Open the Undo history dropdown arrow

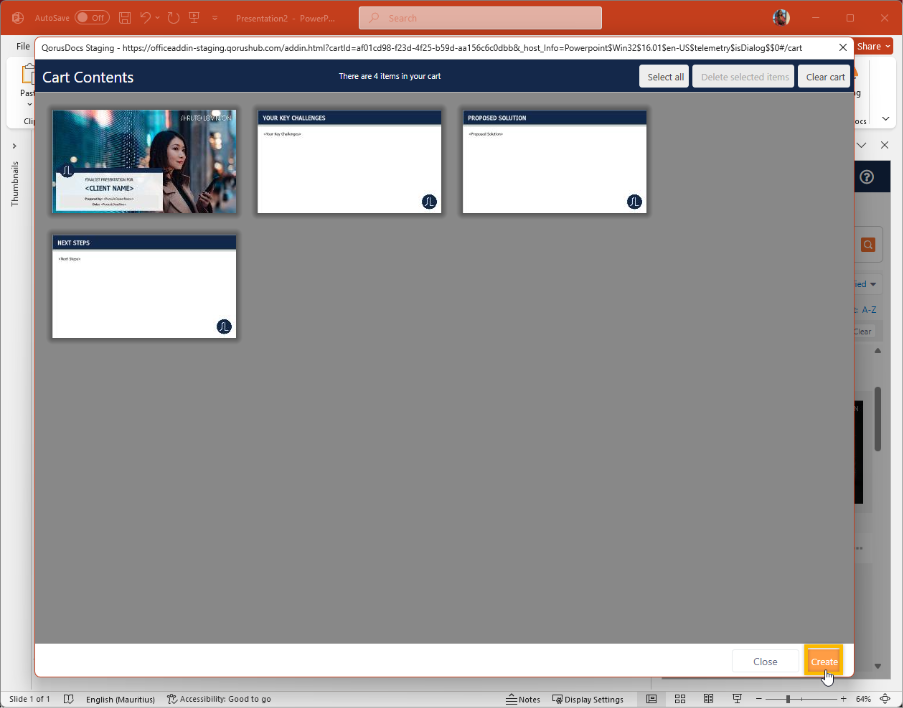coord(157,17)
